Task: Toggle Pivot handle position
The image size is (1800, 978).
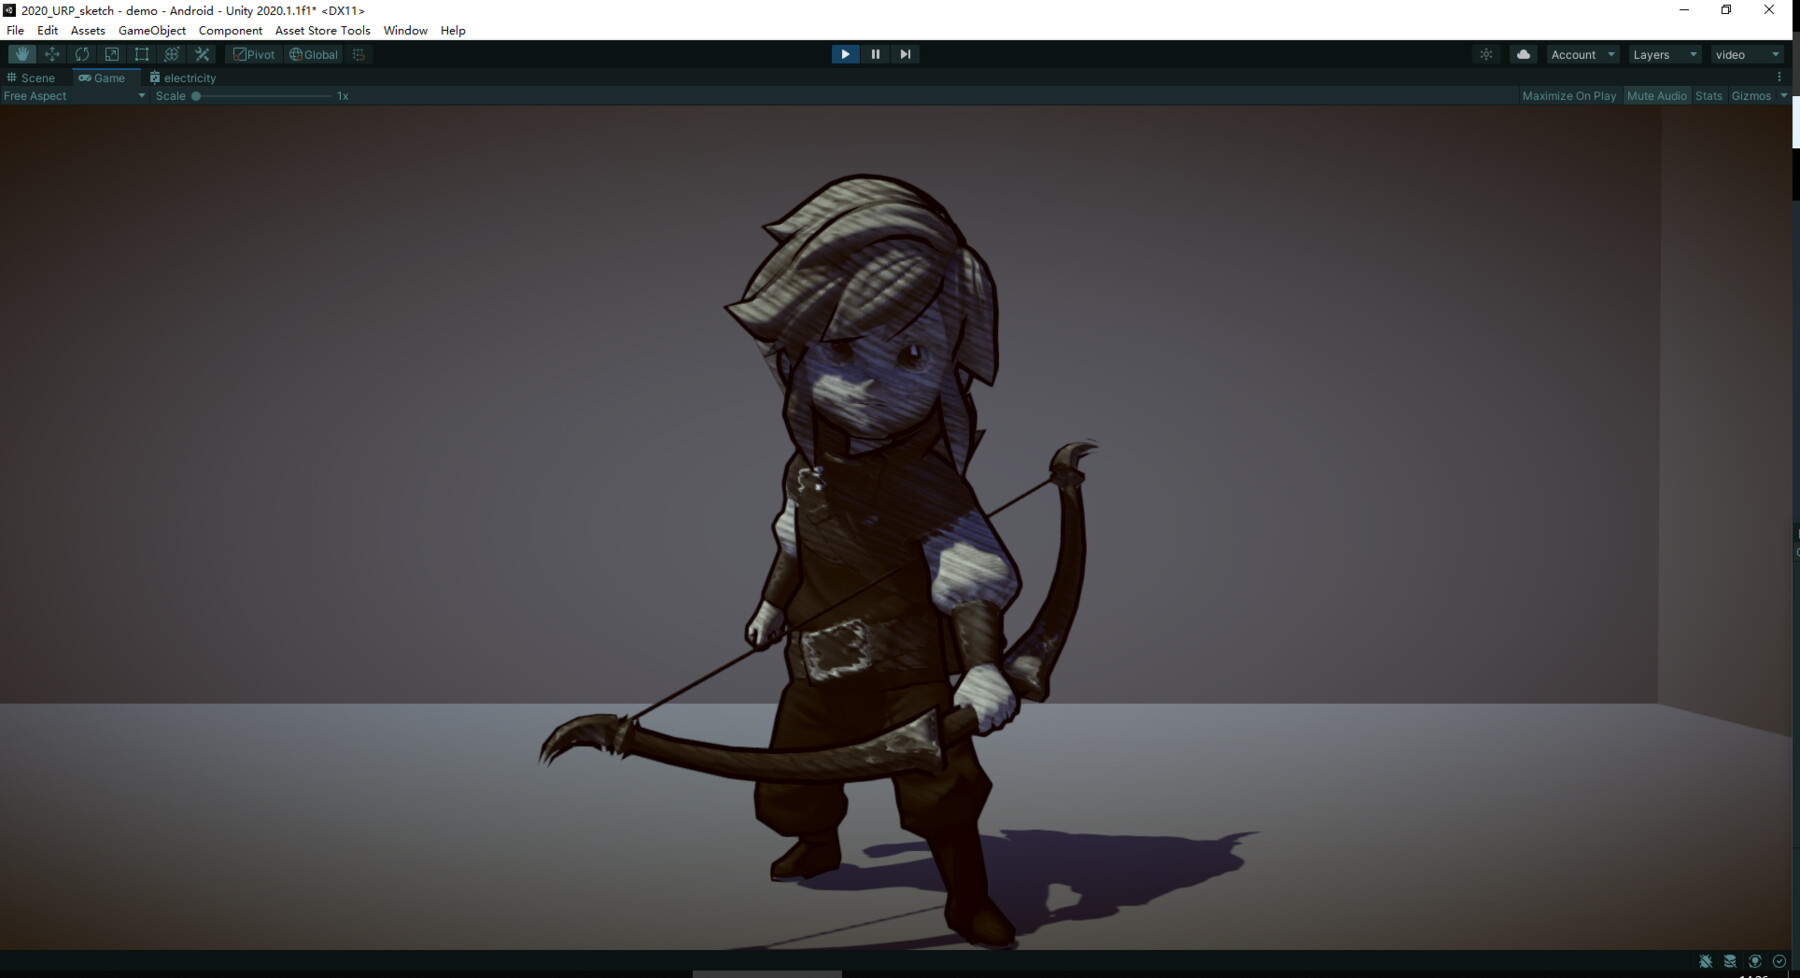Action: pos(254,54)
